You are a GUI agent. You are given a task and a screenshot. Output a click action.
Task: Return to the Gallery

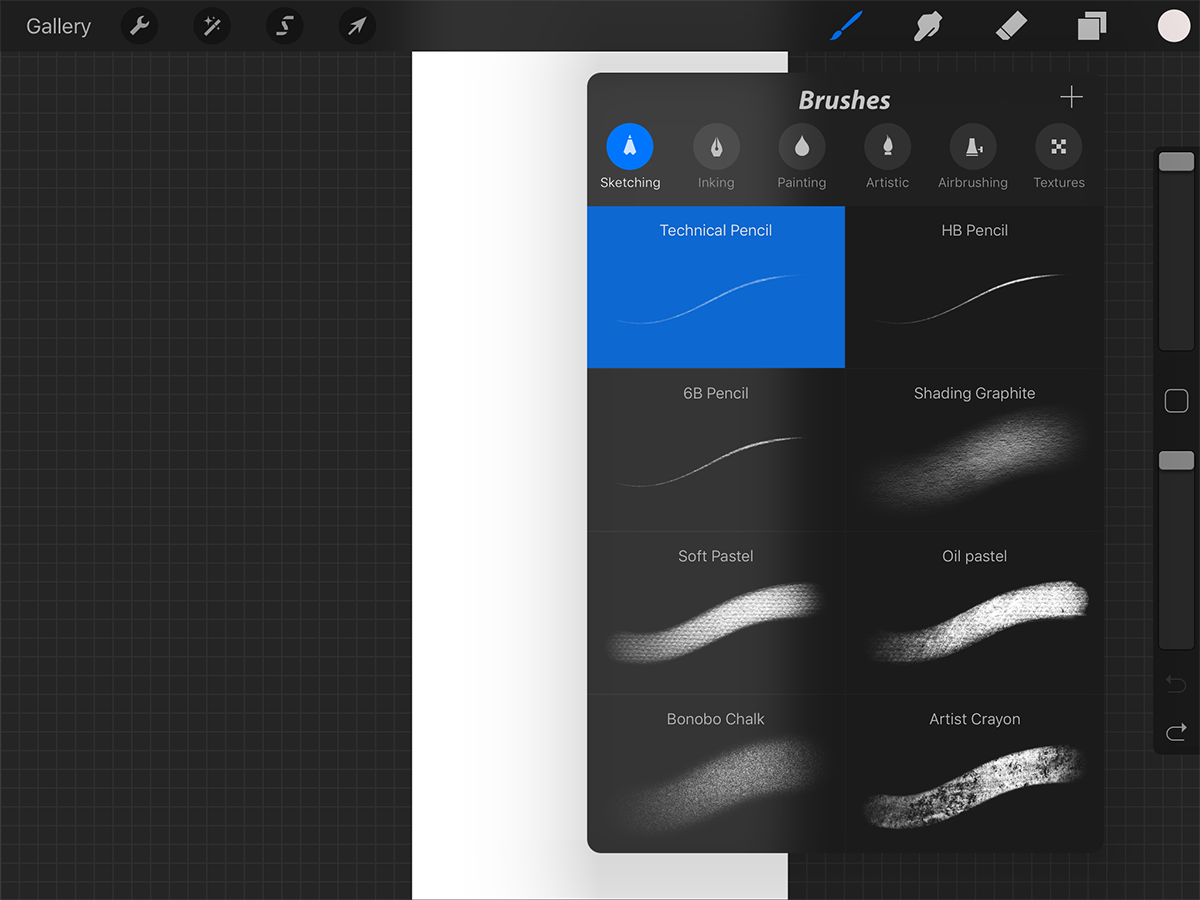(x=58, y=26)
